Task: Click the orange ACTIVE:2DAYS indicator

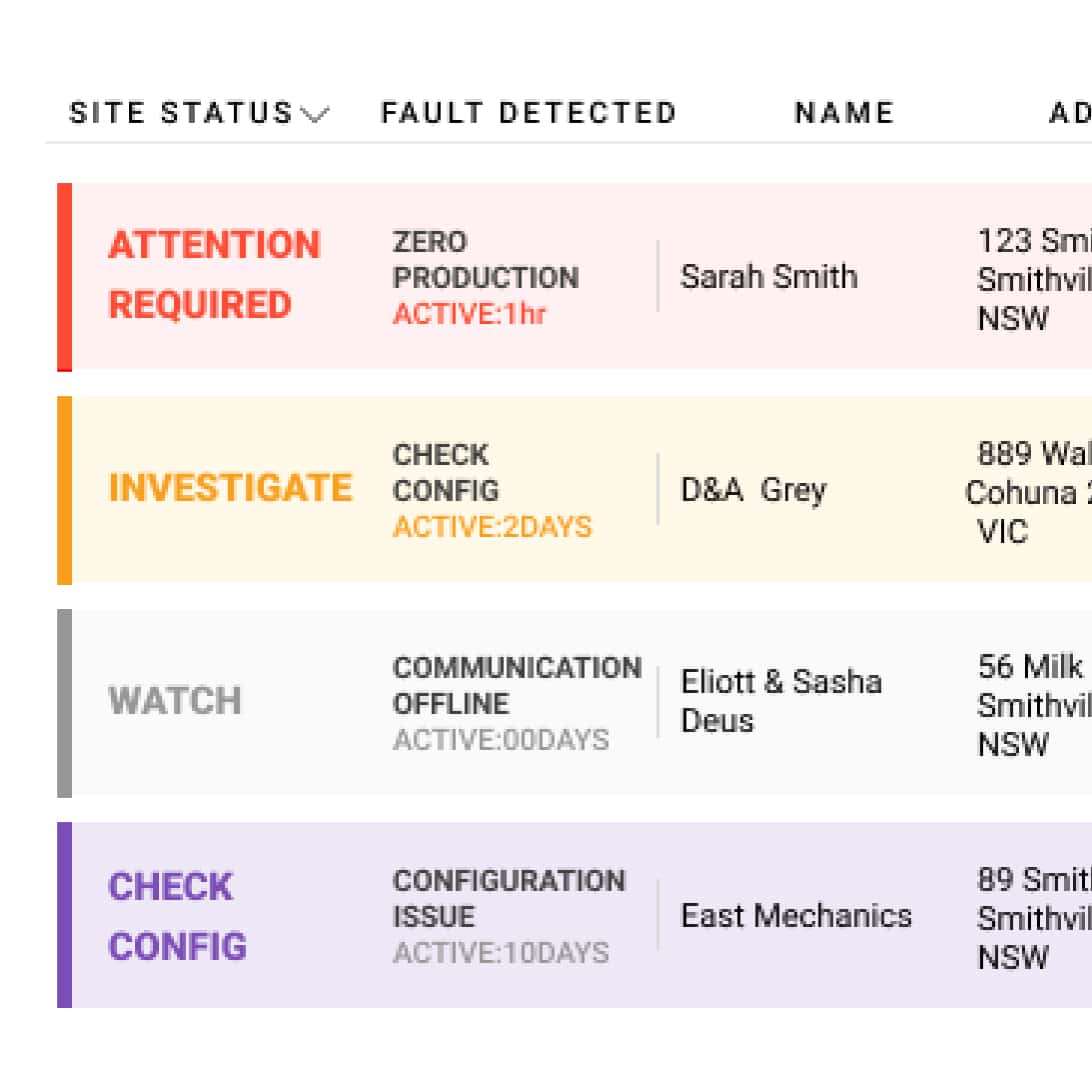Action: [x=492, y=527]
